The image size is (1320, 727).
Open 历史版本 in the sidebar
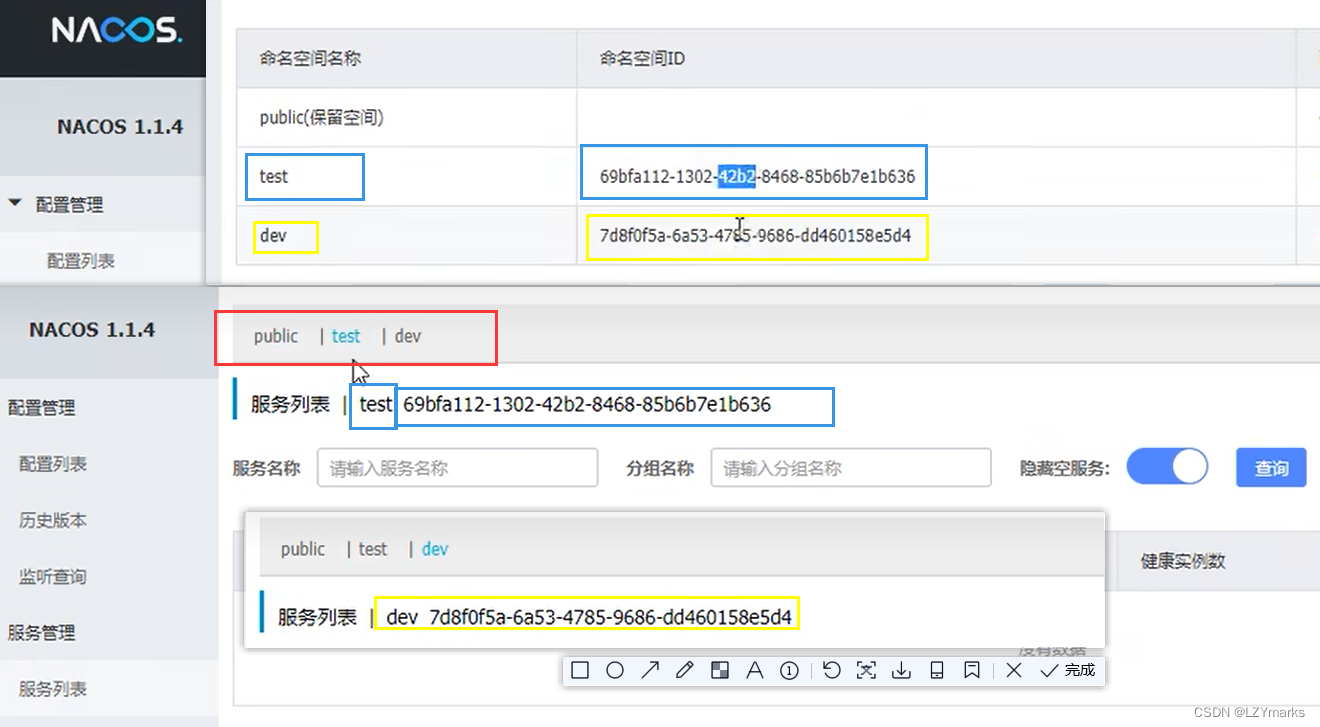(53, 520)
